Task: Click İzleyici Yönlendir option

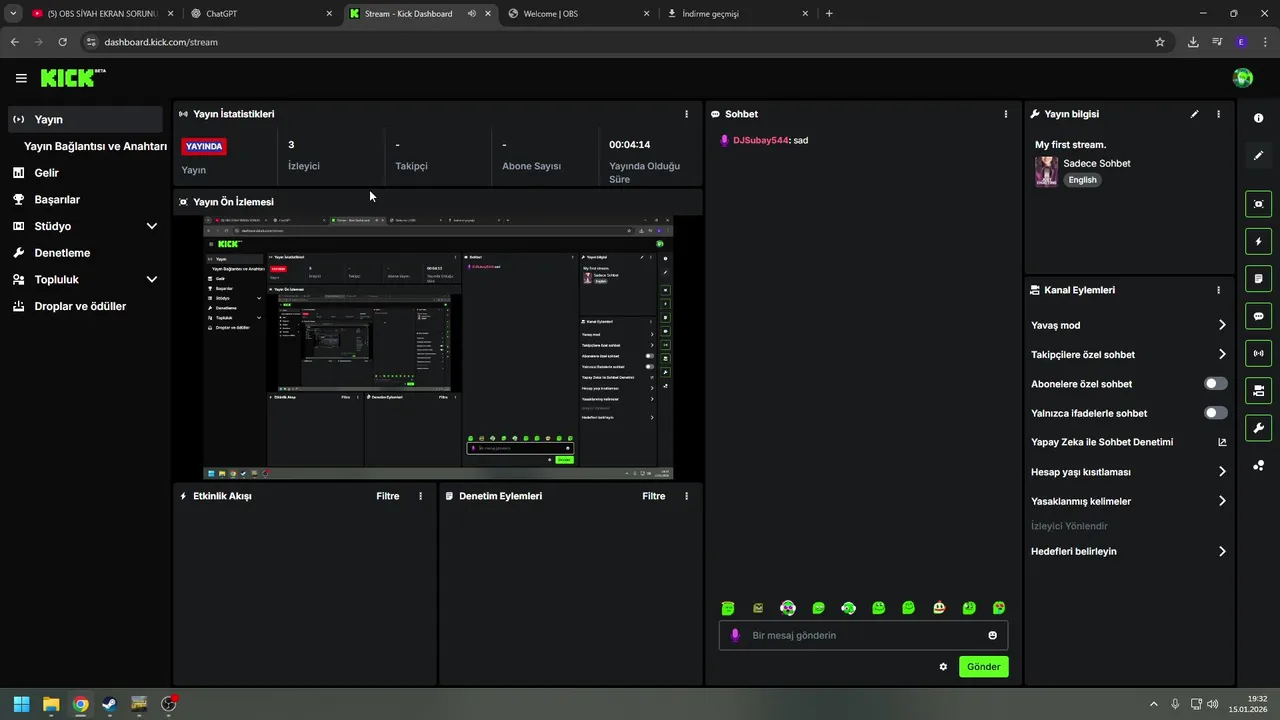Action: pos(1069,526)
